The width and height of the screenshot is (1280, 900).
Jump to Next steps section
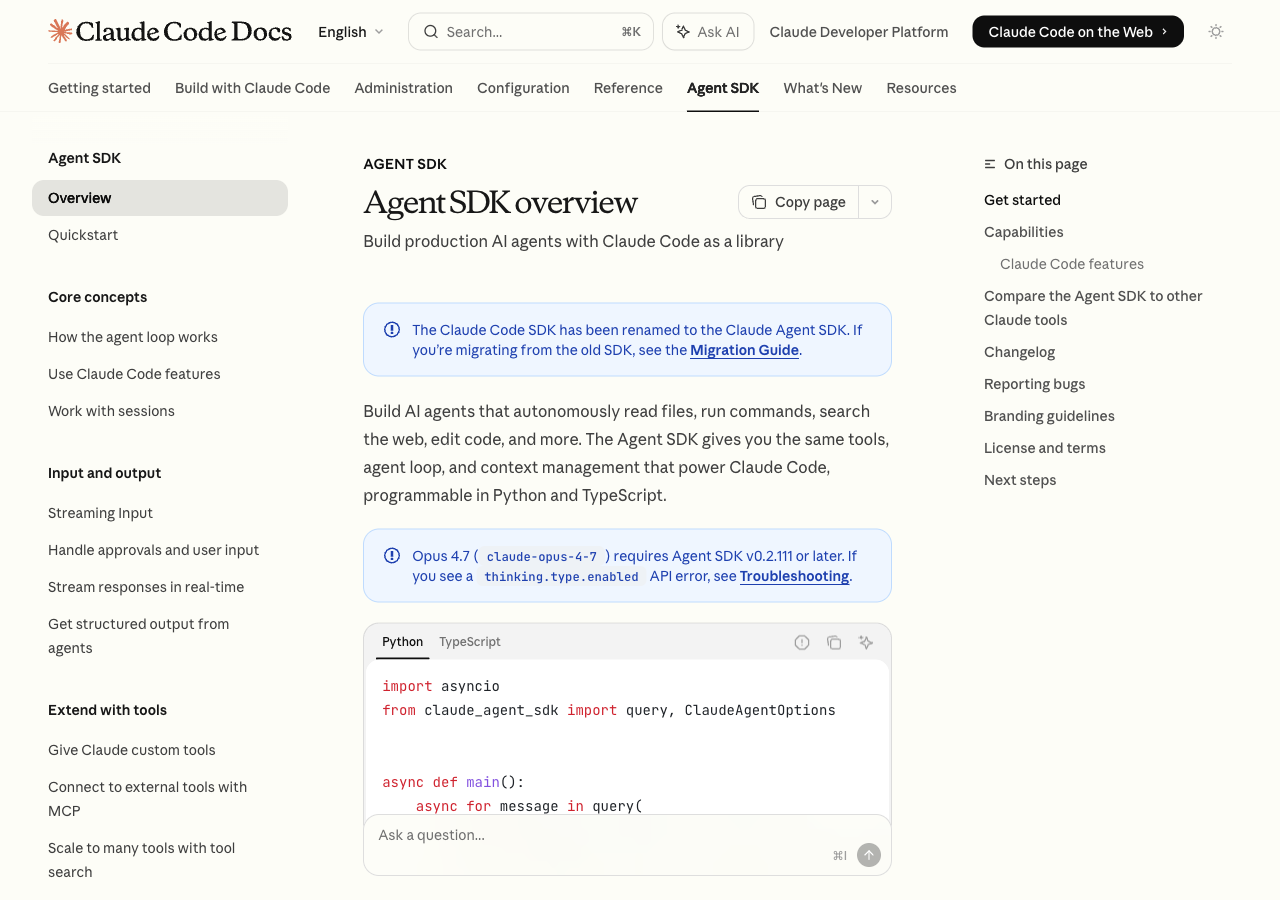[x=1020, y=480]
